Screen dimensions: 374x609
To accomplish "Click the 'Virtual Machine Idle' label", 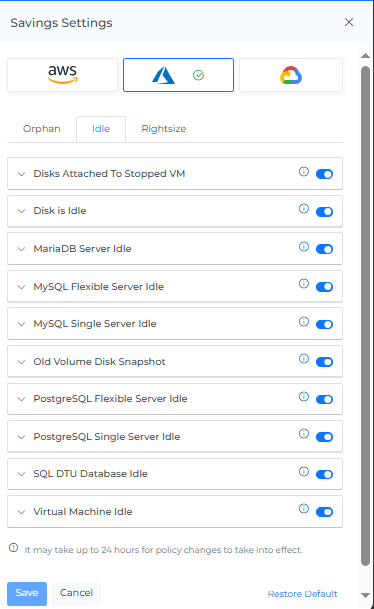I will [83, 512].
